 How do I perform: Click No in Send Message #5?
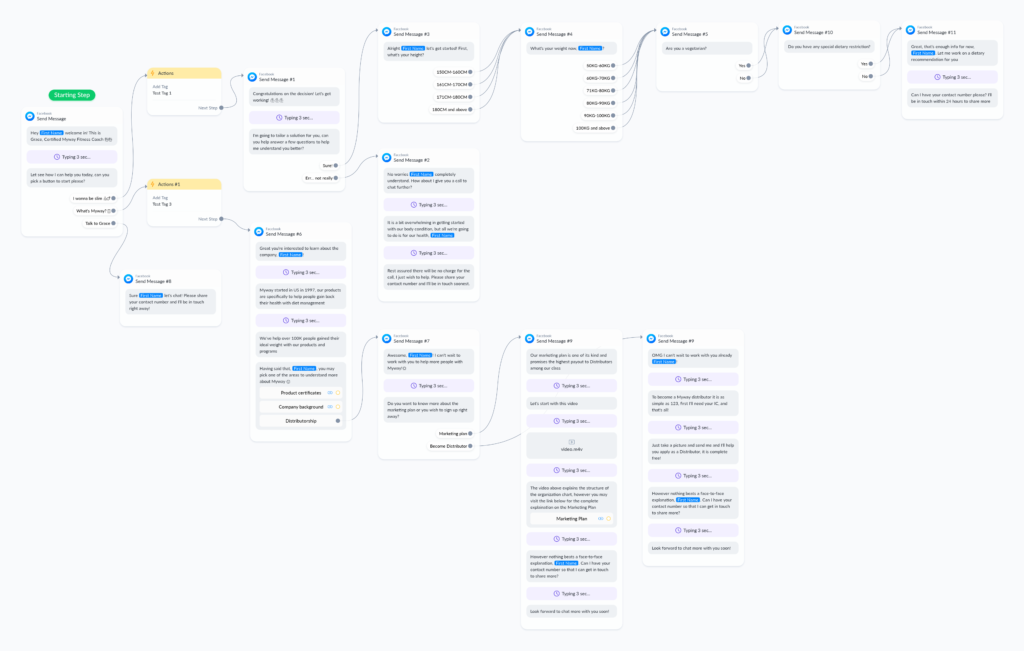(x=744, y=78)
